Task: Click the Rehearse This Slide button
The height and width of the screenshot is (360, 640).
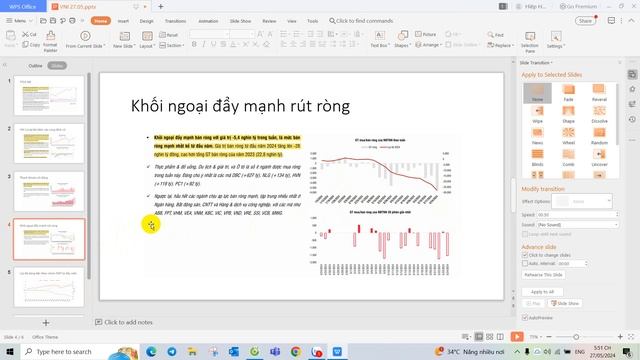Action: [x=543, y=275]
